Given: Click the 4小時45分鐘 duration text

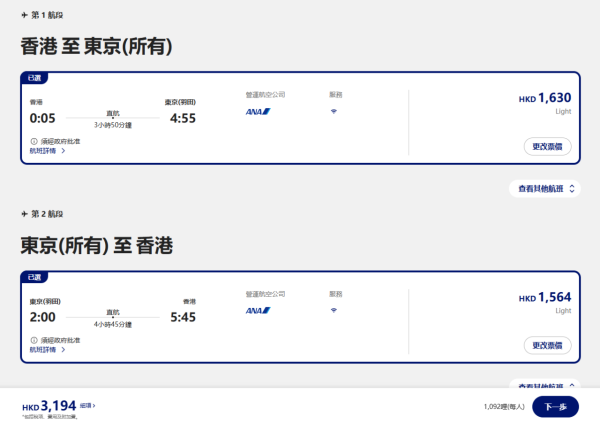Looking at the screenshot, I should pos(113,325).
